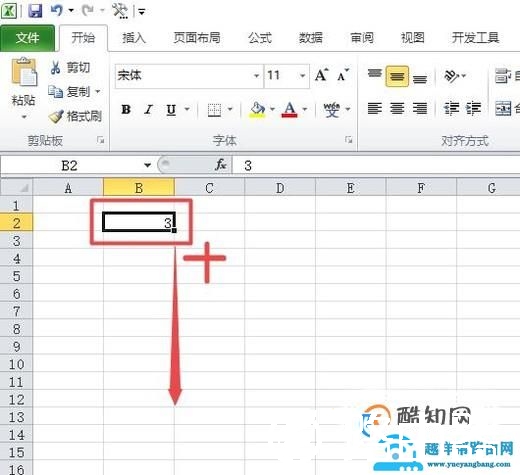Center text horizontally icon
The height and width of the screenshot is (475, 520).
click(x=397, y=108)
